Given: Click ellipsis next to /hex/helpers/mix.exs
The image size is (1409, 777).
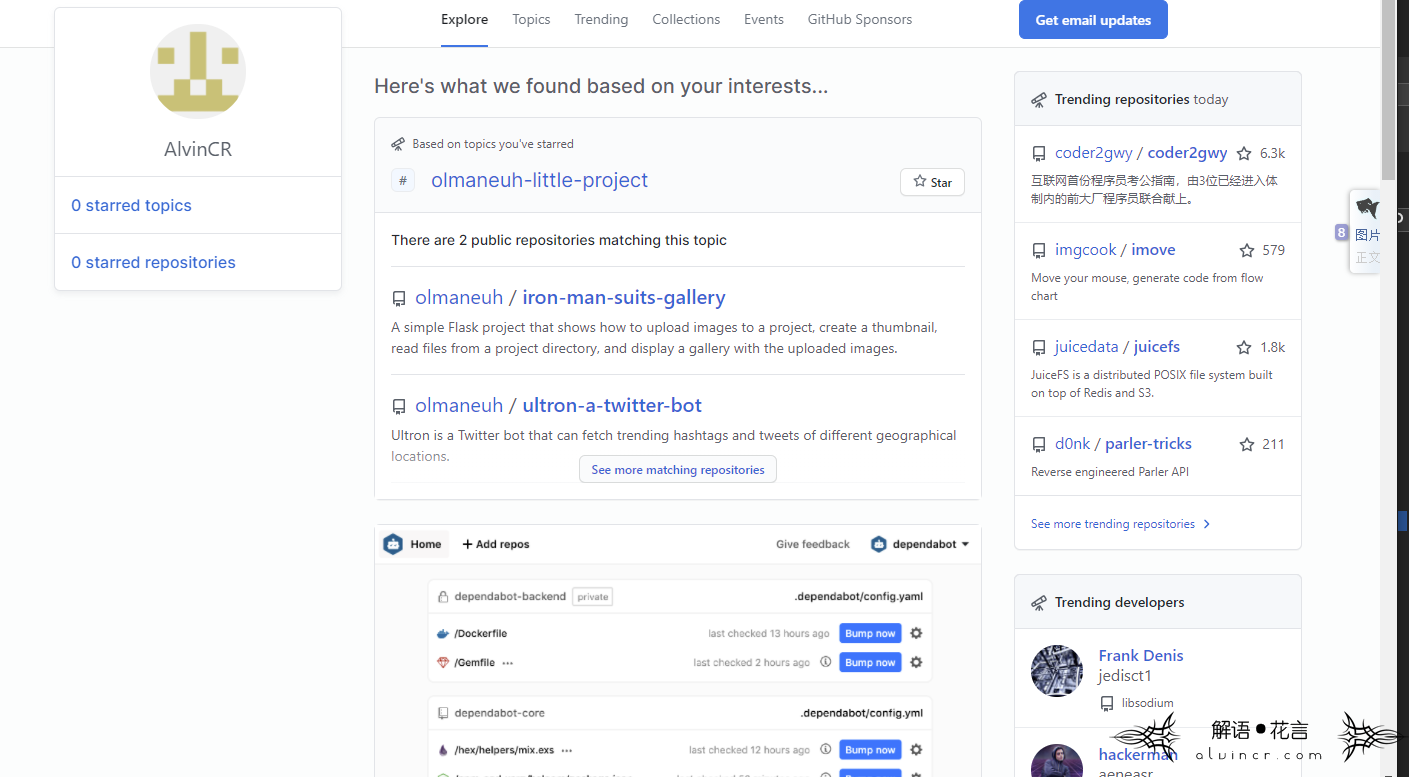Looking at the screenshot, I should pos(567,750).
